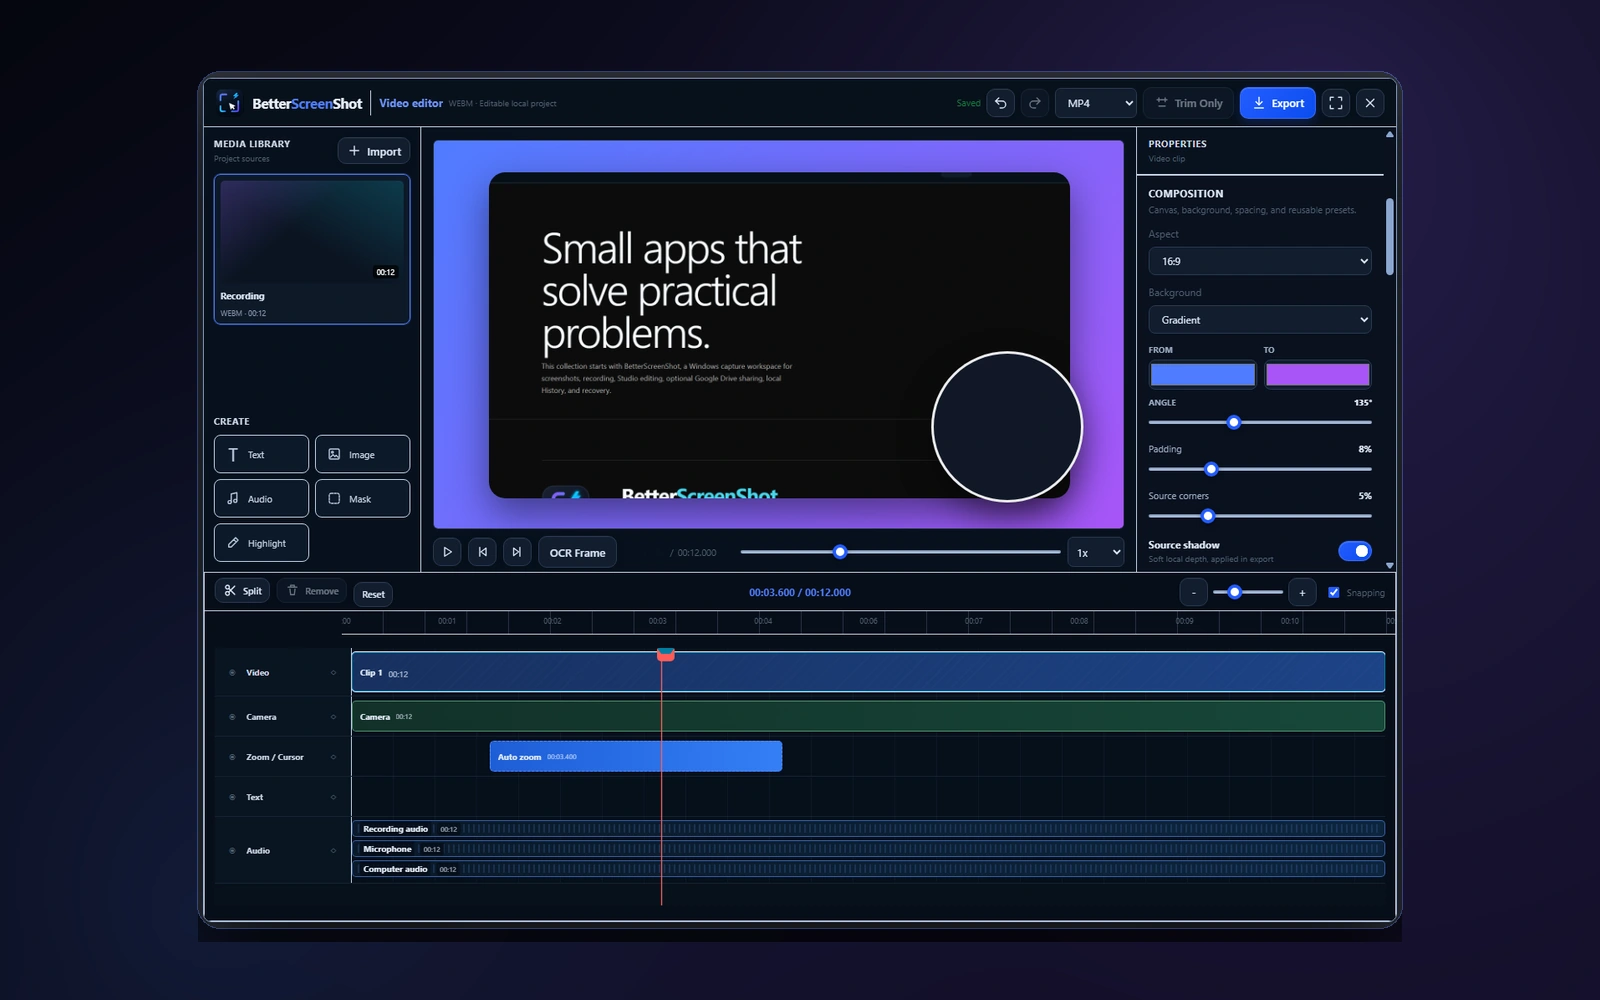The width and height of the screenshot is (1600, 1000).
Task: Click the 00:06 mark on timeline ruler
Action: (x=868, y=621)
